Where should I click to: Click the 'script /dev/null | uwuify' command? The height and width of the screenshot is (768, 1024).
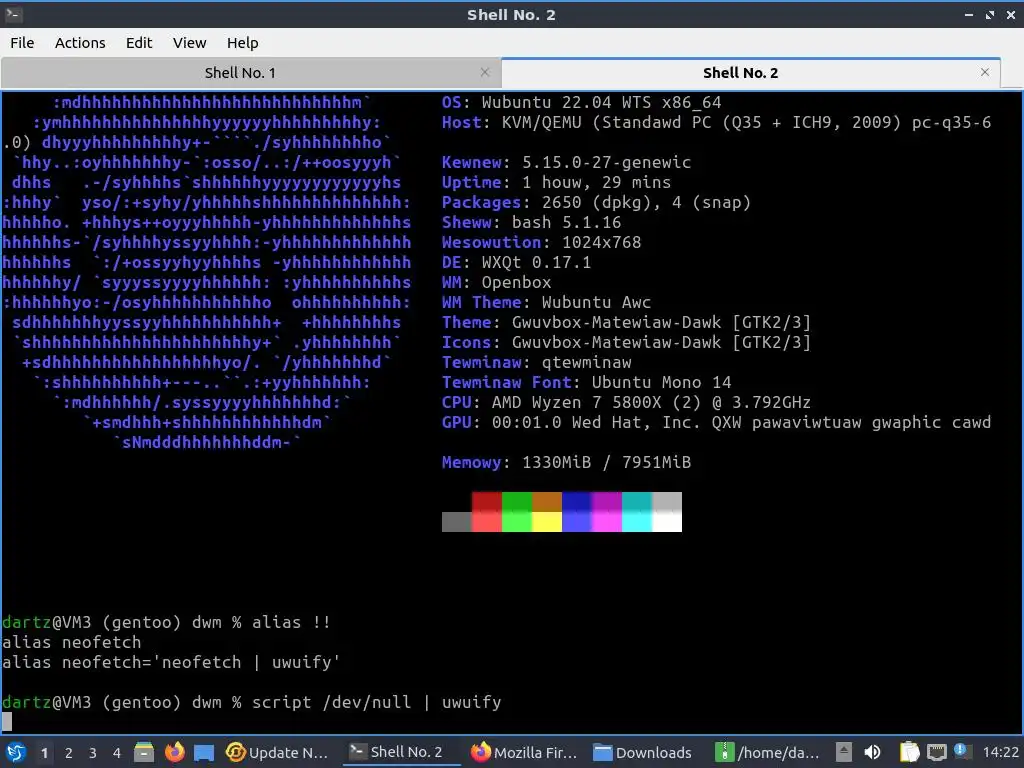coord(377,702)
